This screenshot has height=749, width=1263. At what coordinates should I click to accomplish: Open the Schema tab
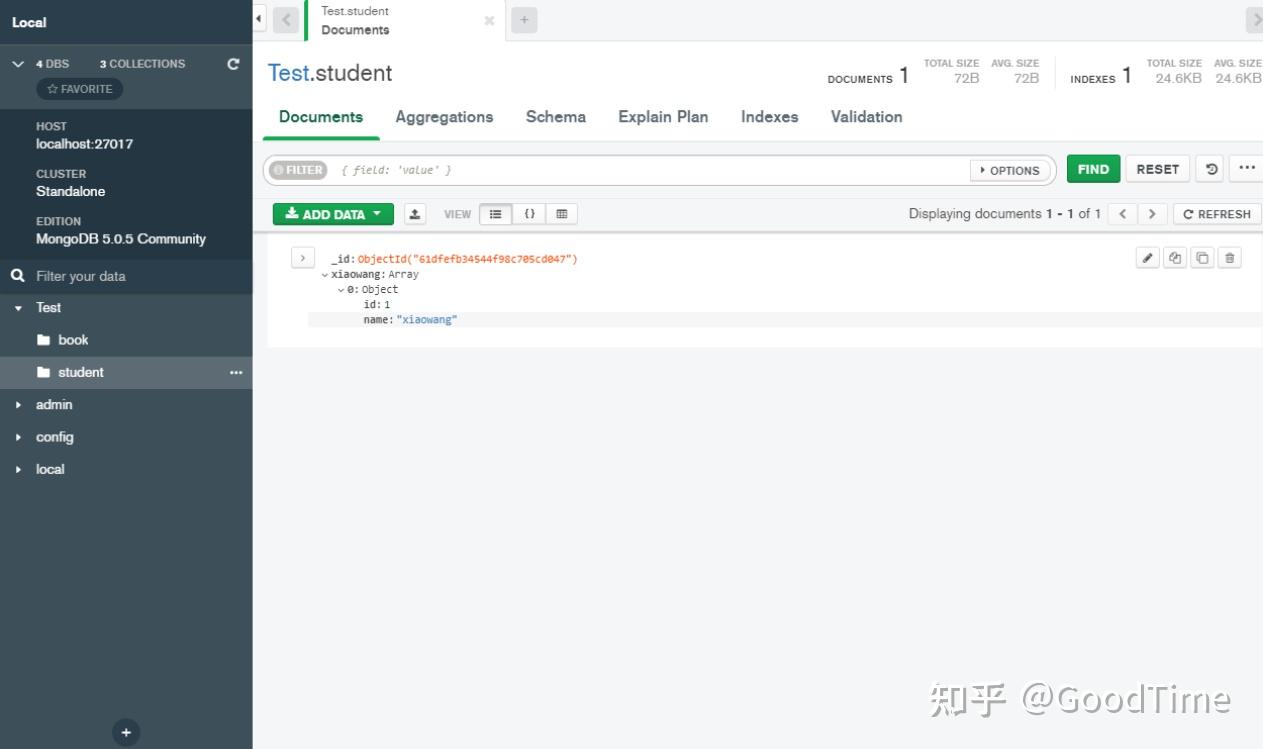(x=555, y=117)
